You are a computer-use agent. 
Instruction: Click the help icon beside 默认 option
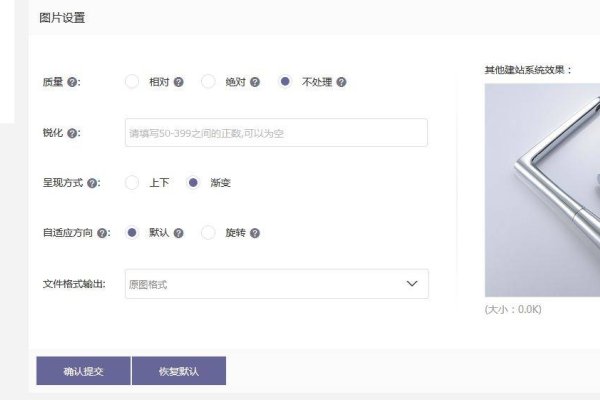pos(178,233)
